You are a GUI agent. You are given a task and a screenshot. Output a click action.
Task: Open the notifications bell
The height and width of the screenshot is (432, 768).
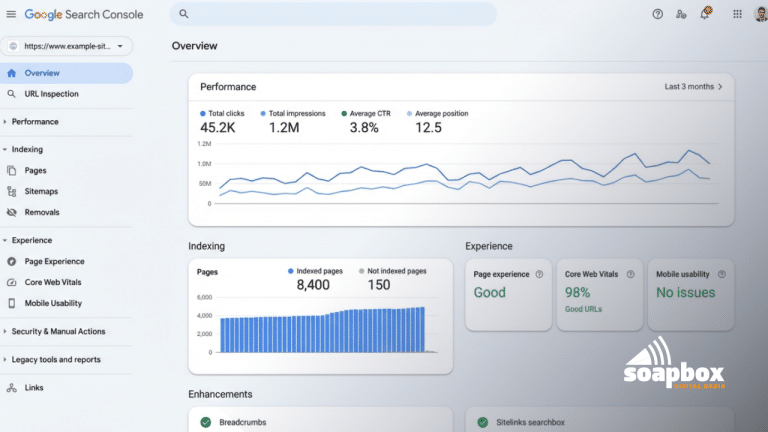[x=705, y=13]
